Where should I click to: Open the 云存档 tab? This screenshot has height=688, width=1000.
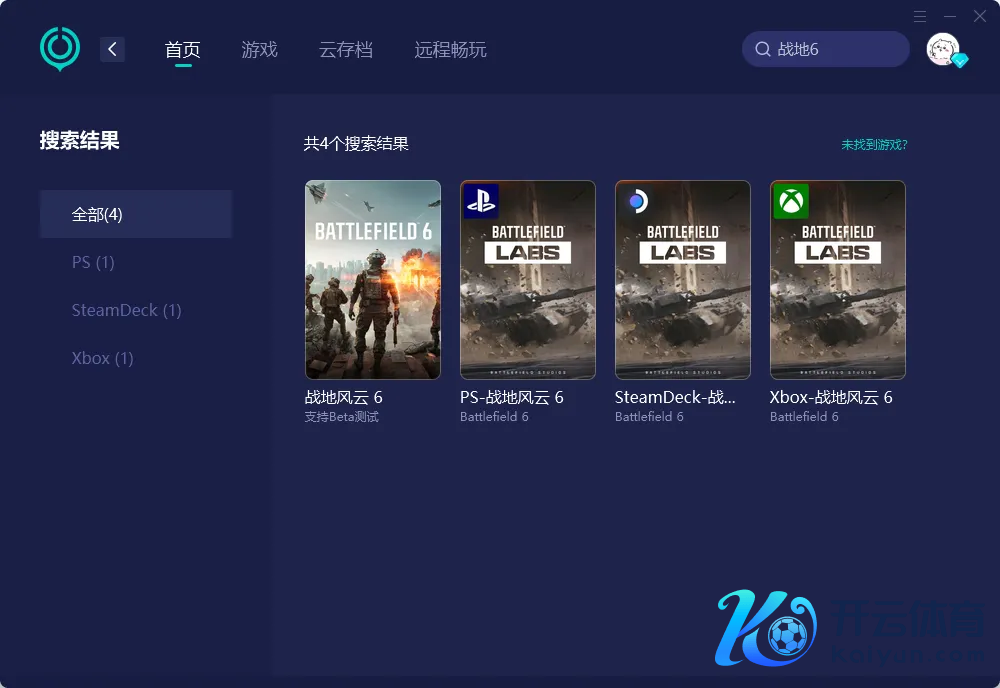click(346, 49)
